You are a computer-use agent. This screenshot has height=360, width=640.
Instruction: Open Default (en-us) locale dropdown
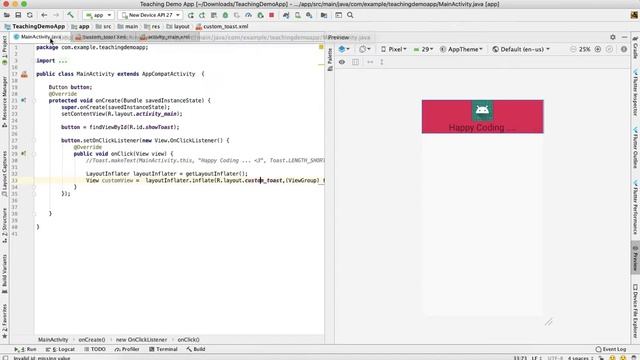pos(521,49)
